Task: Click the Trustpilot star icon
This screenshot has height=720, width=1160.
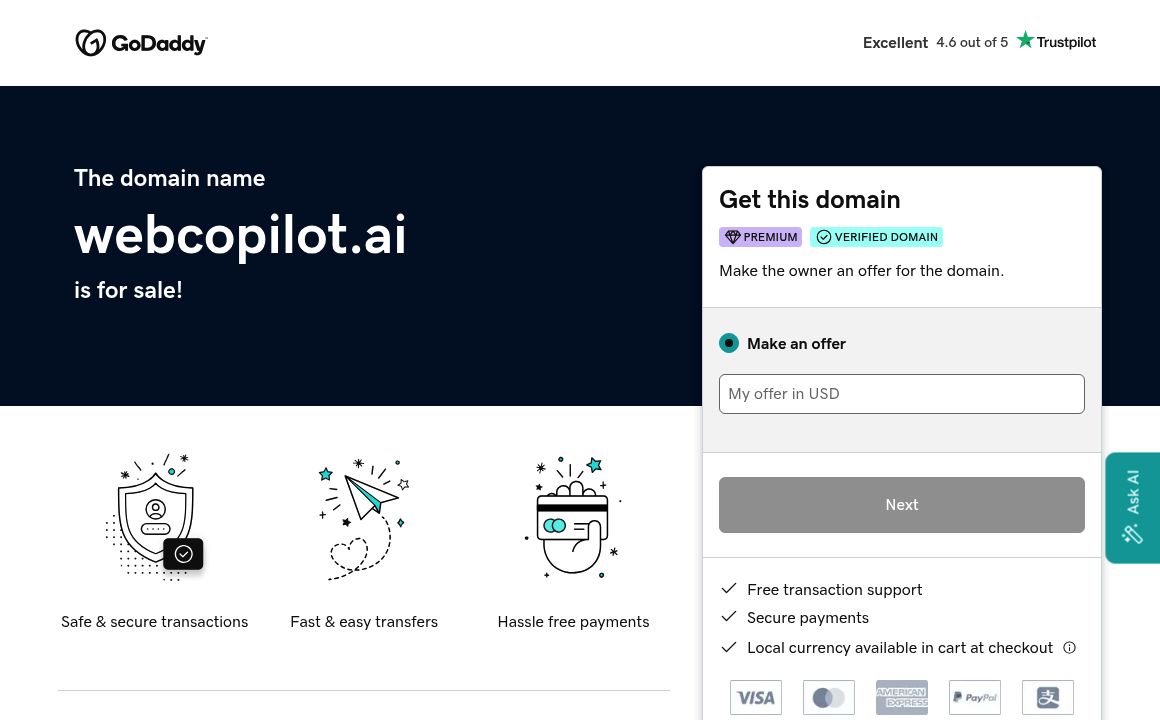Action: click(1025, 39)
